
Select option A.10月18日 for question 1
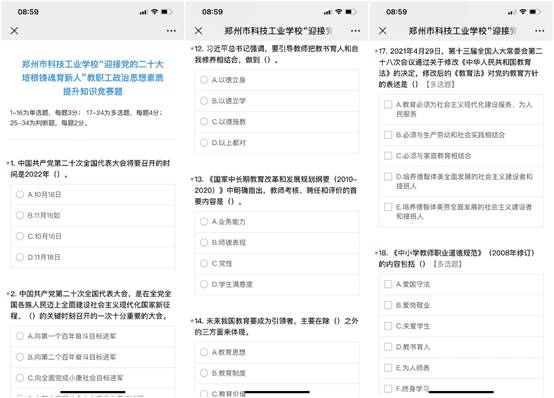click(x=93, y=194)
